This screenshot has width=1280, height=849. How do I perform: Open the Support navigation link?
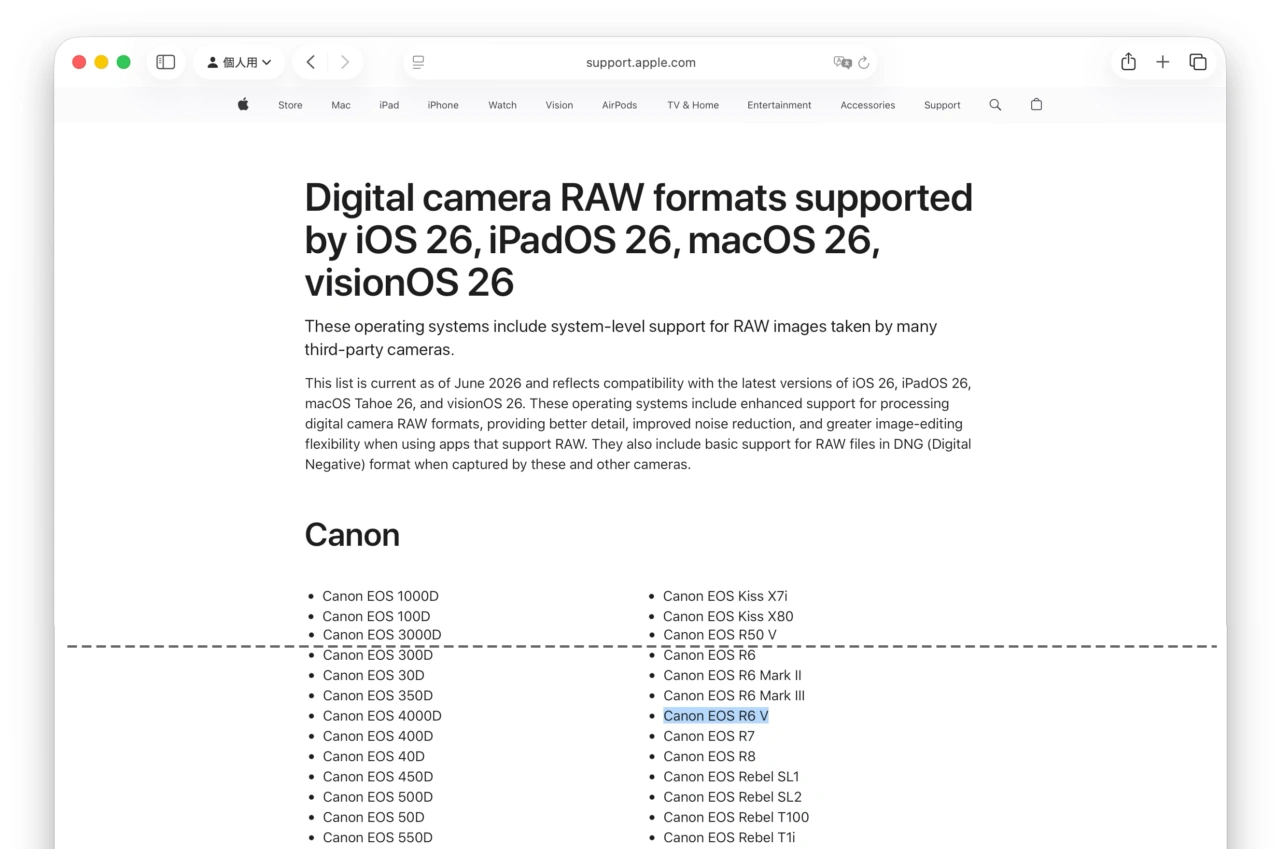[x=942, y=105]
